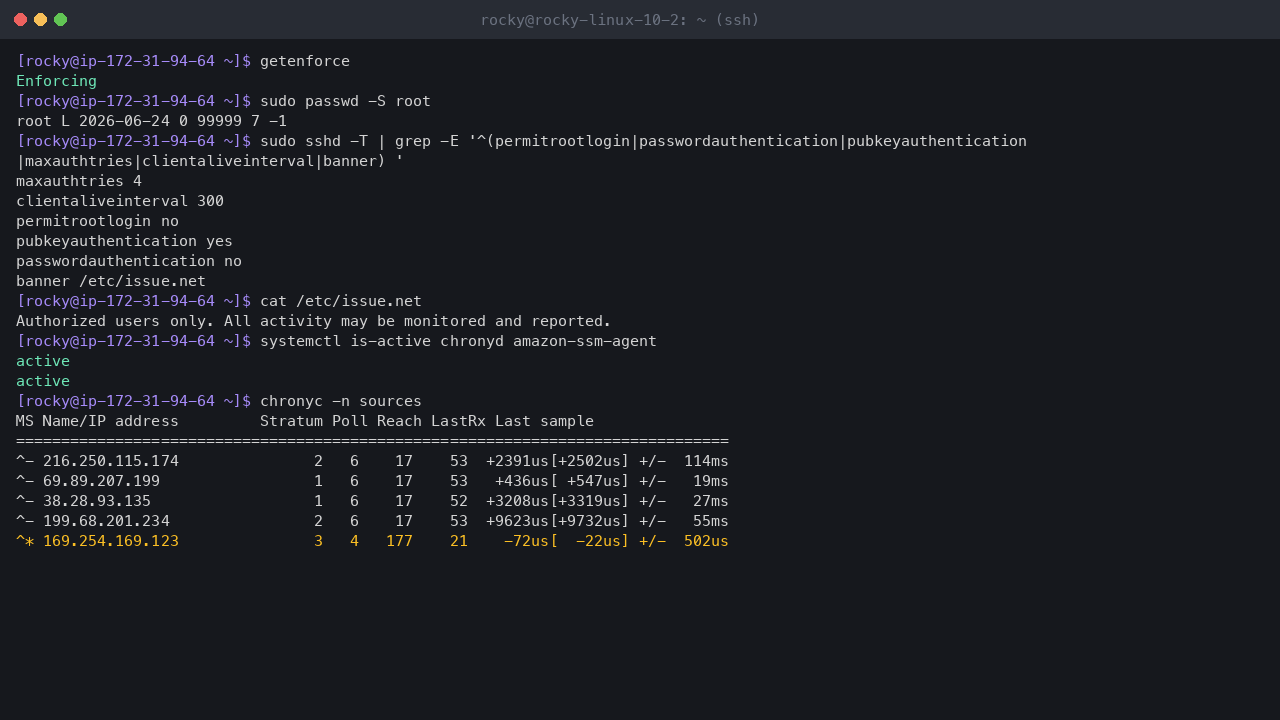Viewport: 1280px width, 720px height.
Task: Click the MS Name/IP address header
Action: pos(97,421)
